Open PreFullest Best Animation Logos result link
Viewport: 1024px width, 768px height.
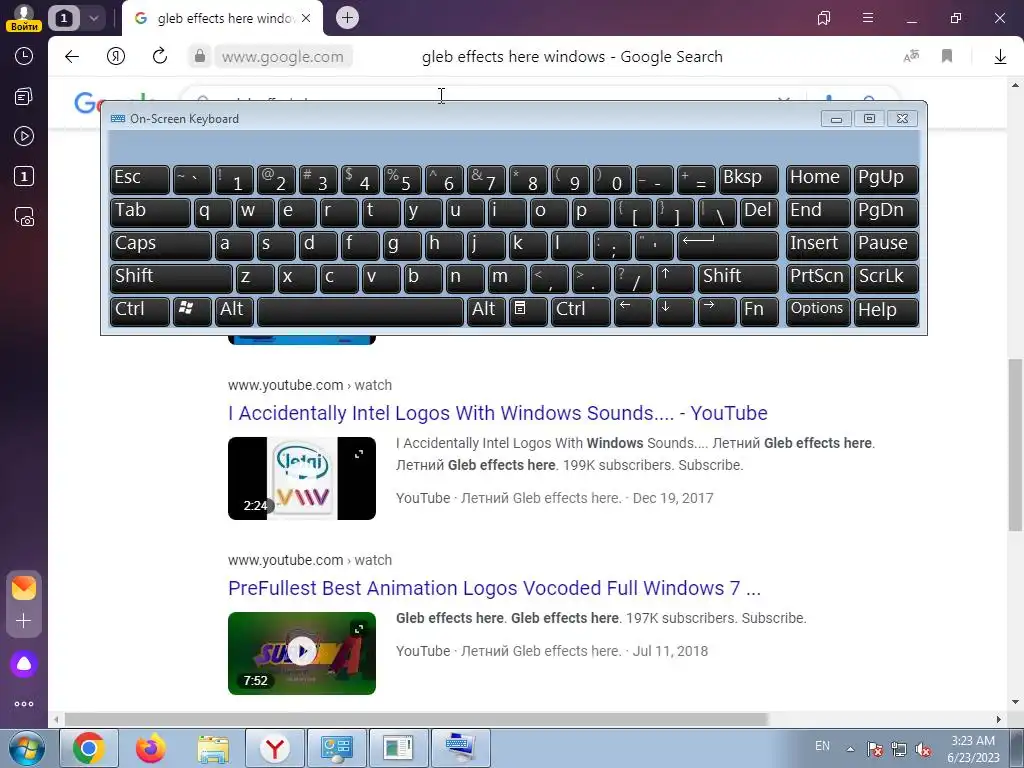(494, 588)
